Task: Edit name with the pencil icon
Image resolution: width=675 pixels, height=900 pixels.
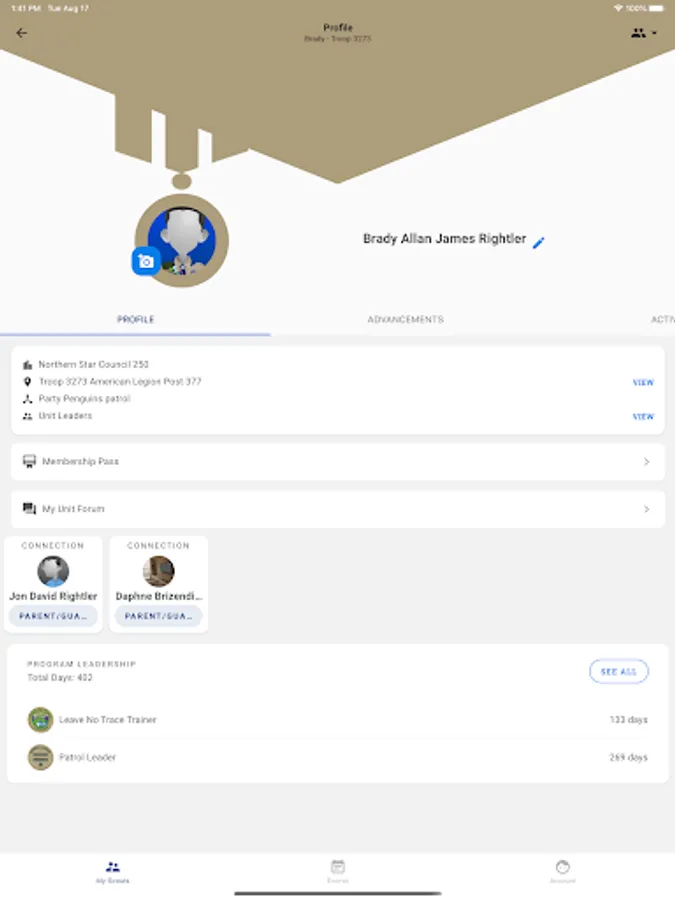Action: (x=538, y=243)
